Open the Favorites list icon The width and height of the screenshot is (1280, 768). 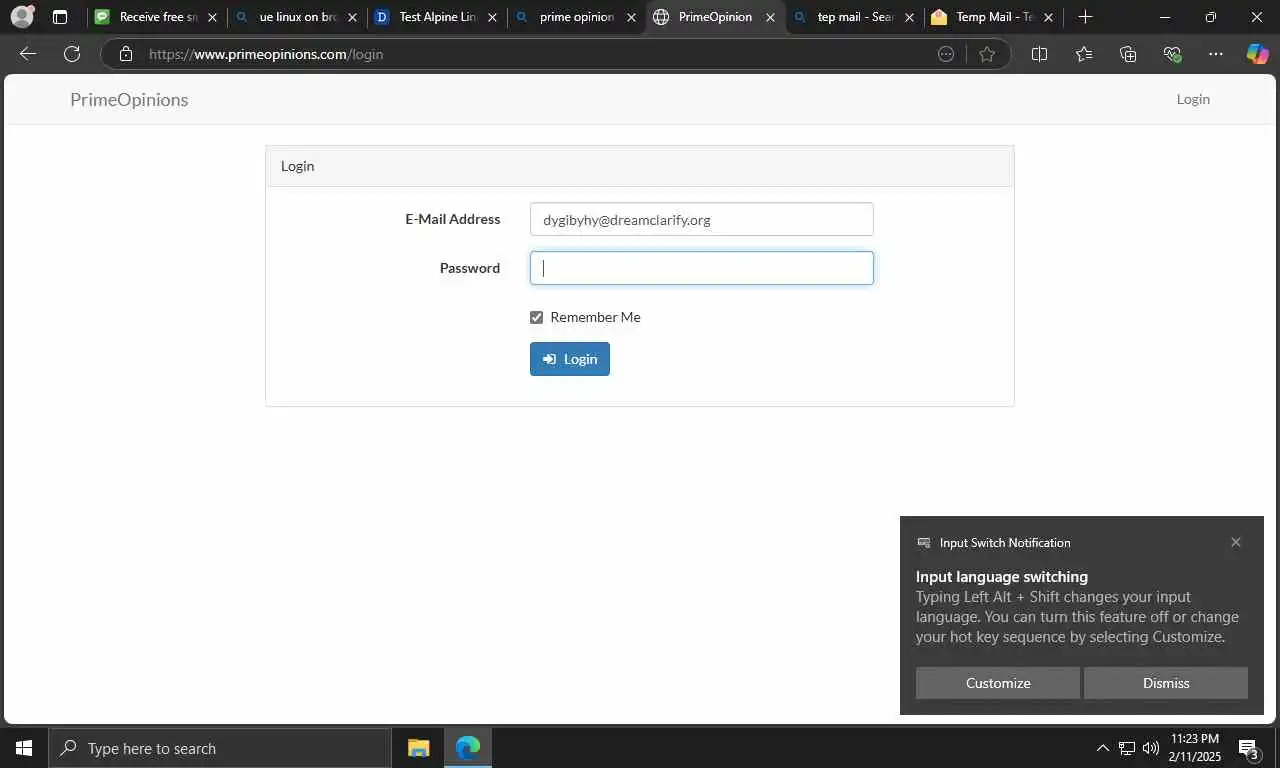coord(1084,54)
